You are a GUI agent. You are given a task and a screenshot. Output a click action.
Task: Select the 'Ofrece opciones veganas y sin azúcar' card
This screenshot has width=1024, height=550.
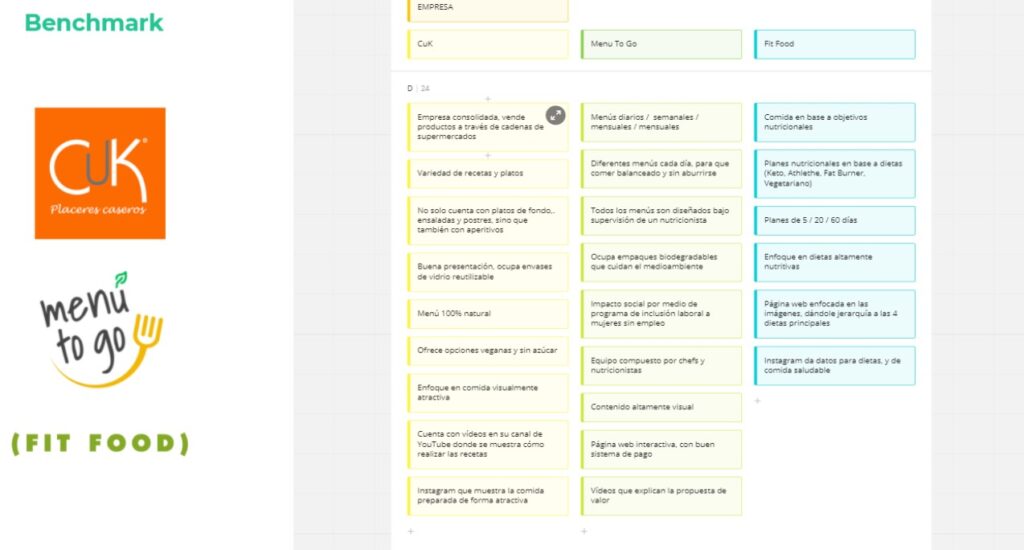(x=488, y=351)
